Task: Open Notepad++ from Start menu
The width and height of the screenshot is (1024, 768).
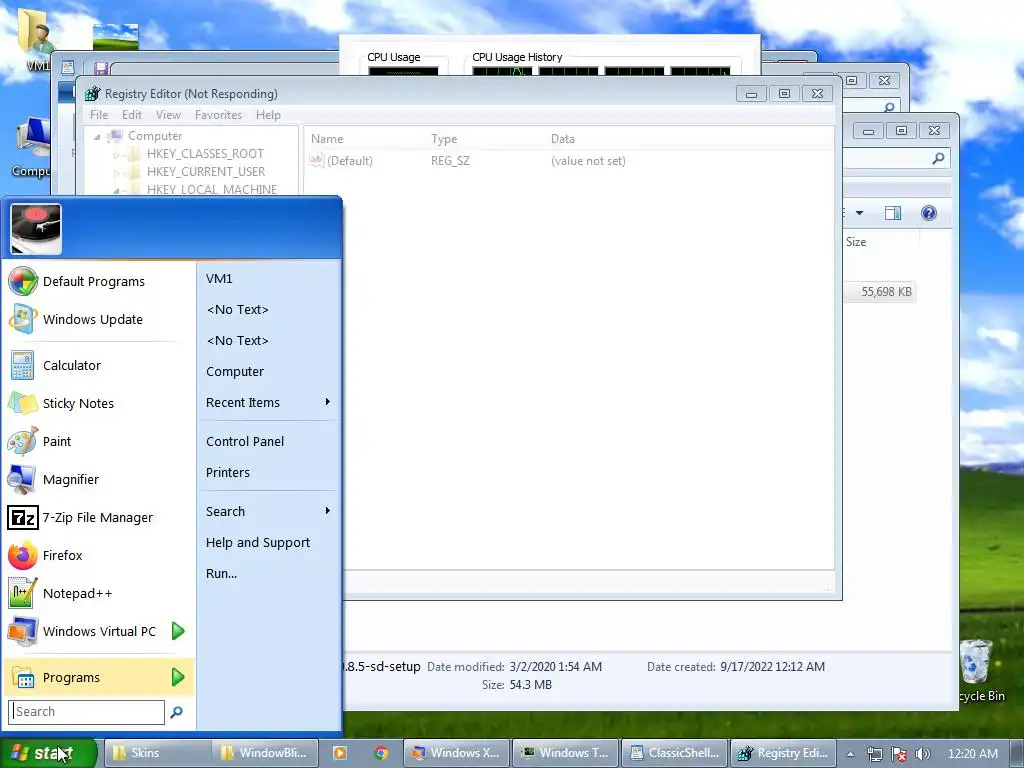Action: click(98, 594)
